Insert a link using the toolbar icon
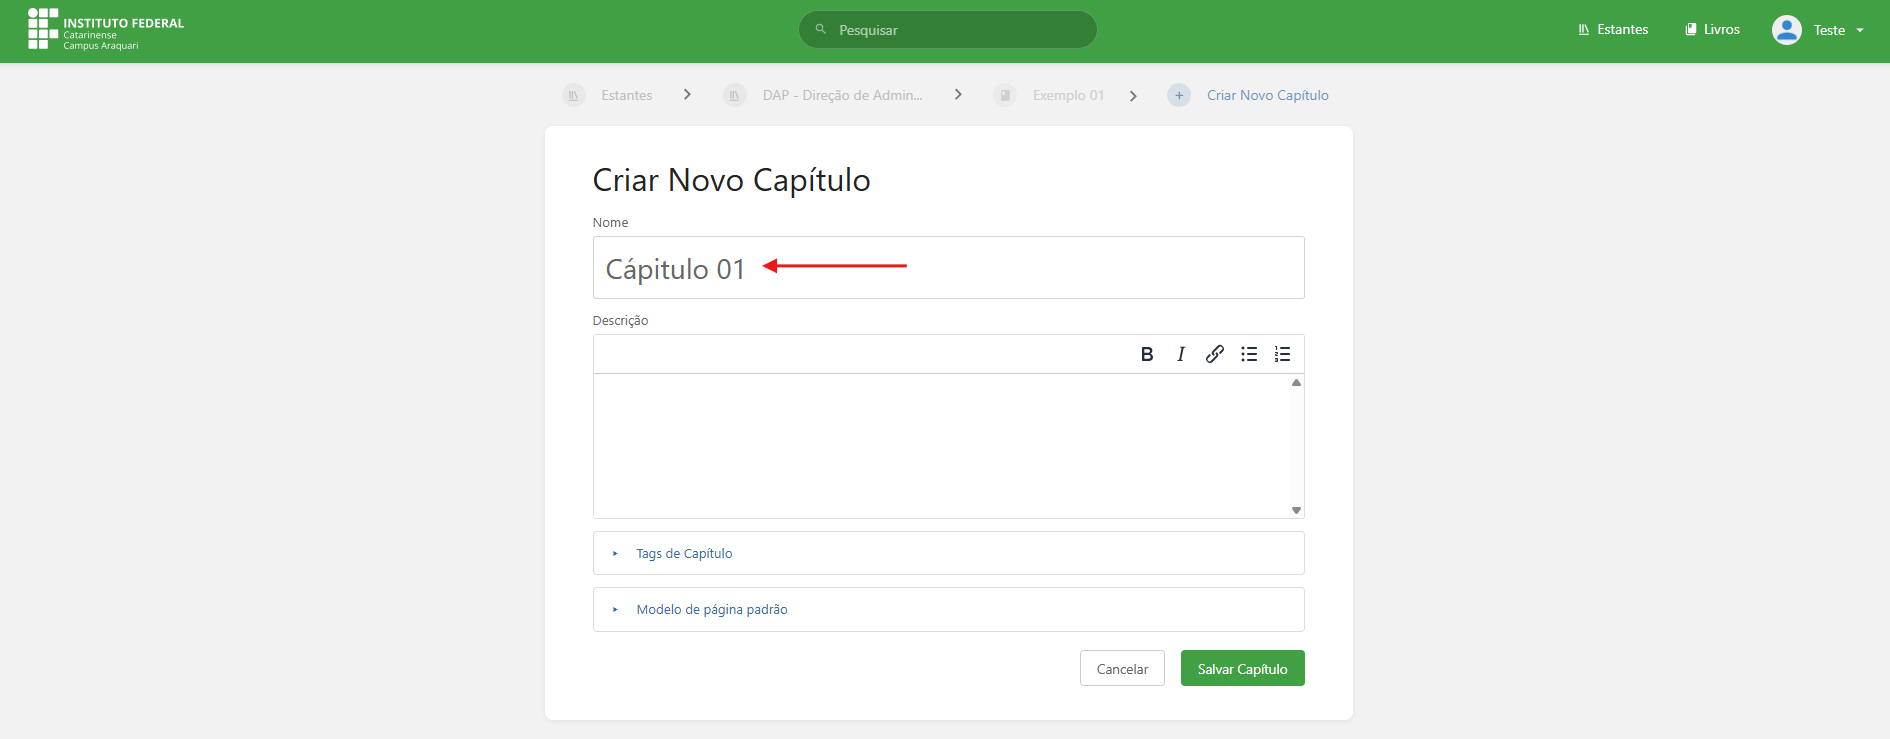This screenshot has height=739, width=1890. pos(1215,354)
